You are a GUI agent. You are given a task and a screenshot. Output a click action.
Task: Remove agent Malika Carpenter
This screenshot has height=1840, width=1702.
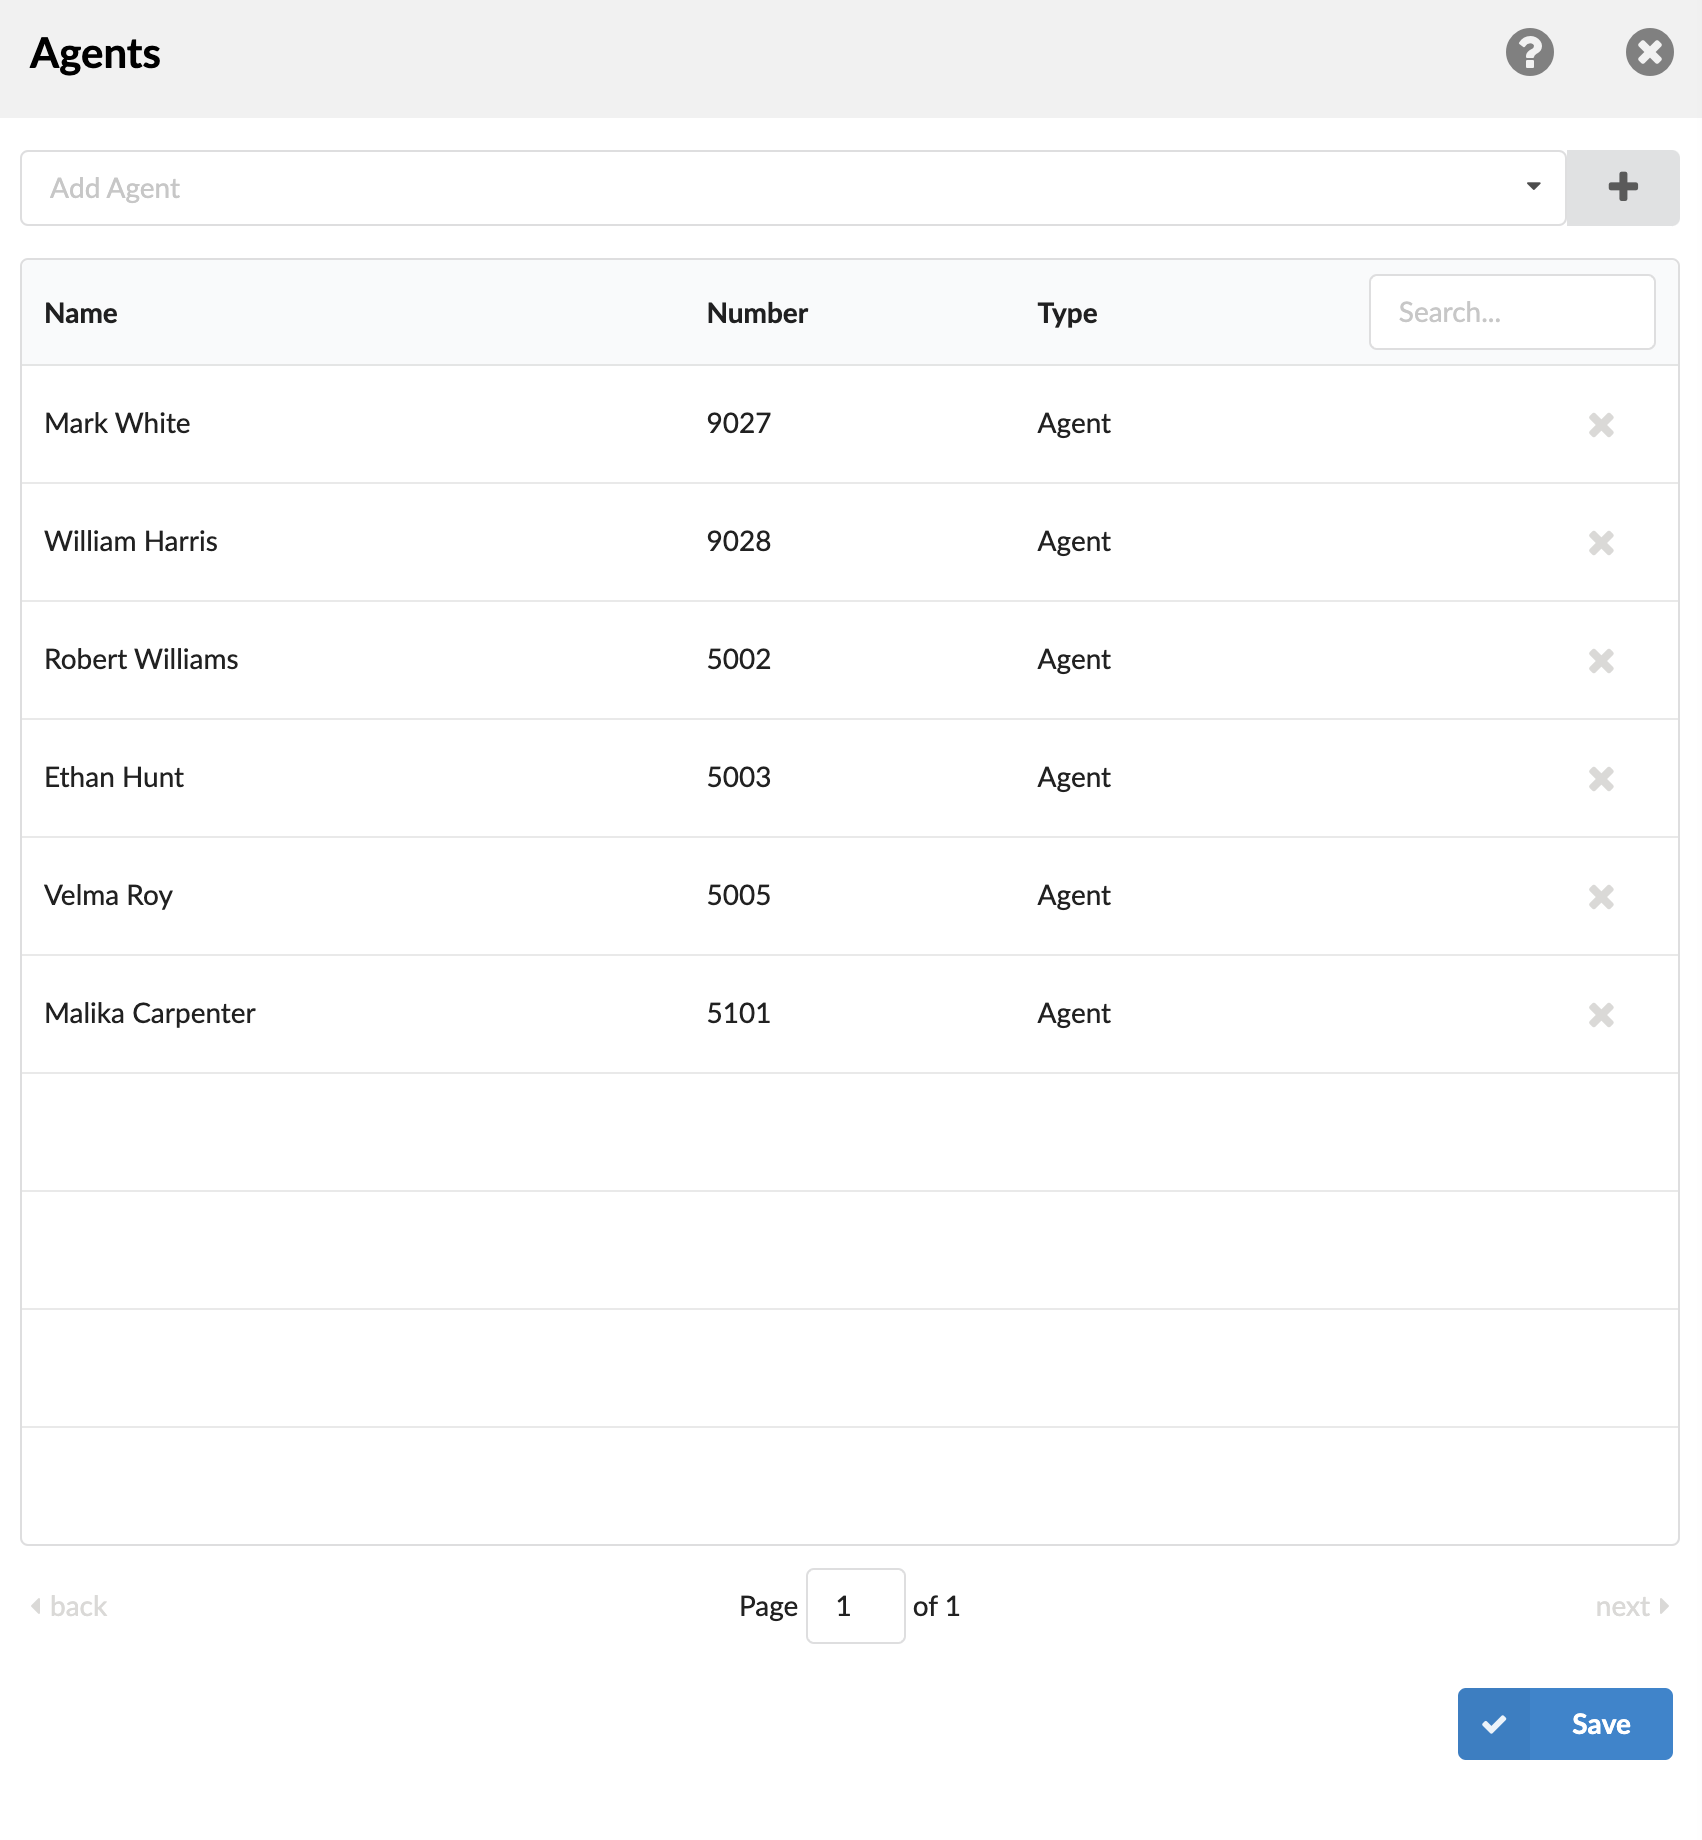click(1601, 1015)
